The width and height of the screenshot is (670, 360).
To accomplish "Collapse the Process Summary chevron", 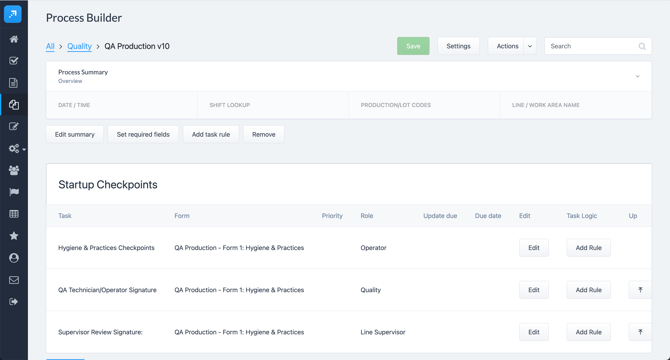I will pos(638,76).
